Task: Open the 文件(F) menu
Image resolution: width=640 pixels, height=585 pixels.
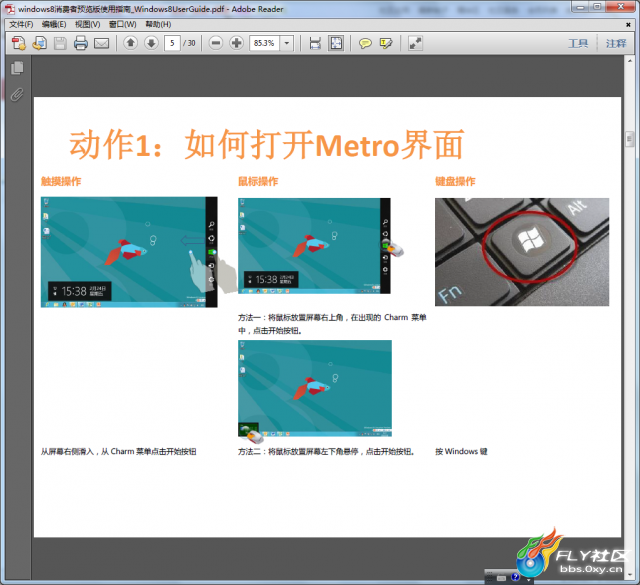Action: pyautogui.click(x=21, y=24)
